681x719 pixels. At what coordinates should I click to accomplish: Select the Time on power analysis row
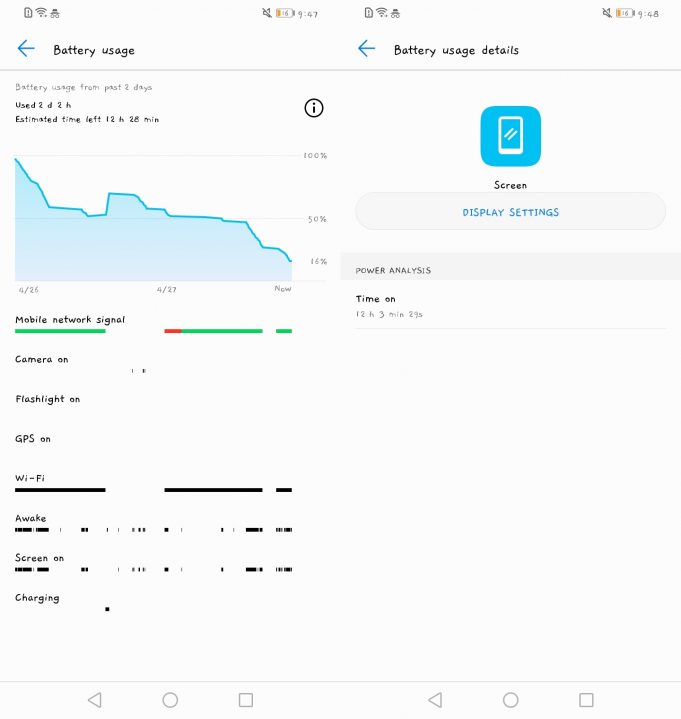pyautogui.click(x=510, y=306)
